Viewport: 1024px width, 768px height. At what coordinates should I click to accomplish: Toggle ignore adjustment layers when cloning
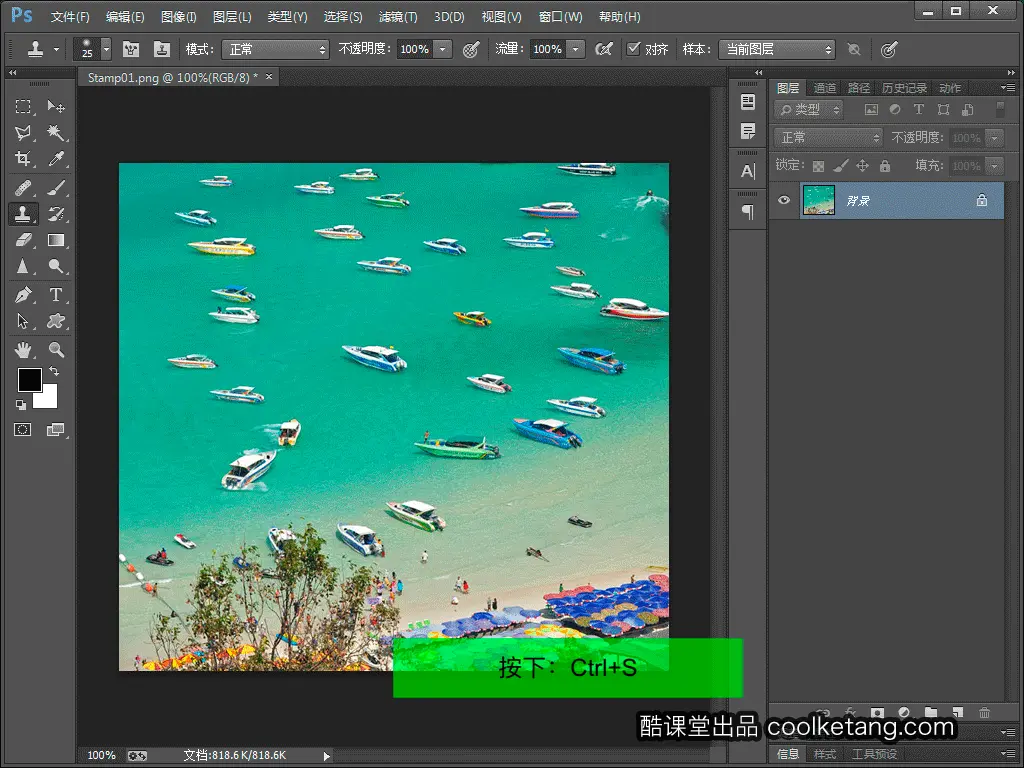(x=854, y=50)
